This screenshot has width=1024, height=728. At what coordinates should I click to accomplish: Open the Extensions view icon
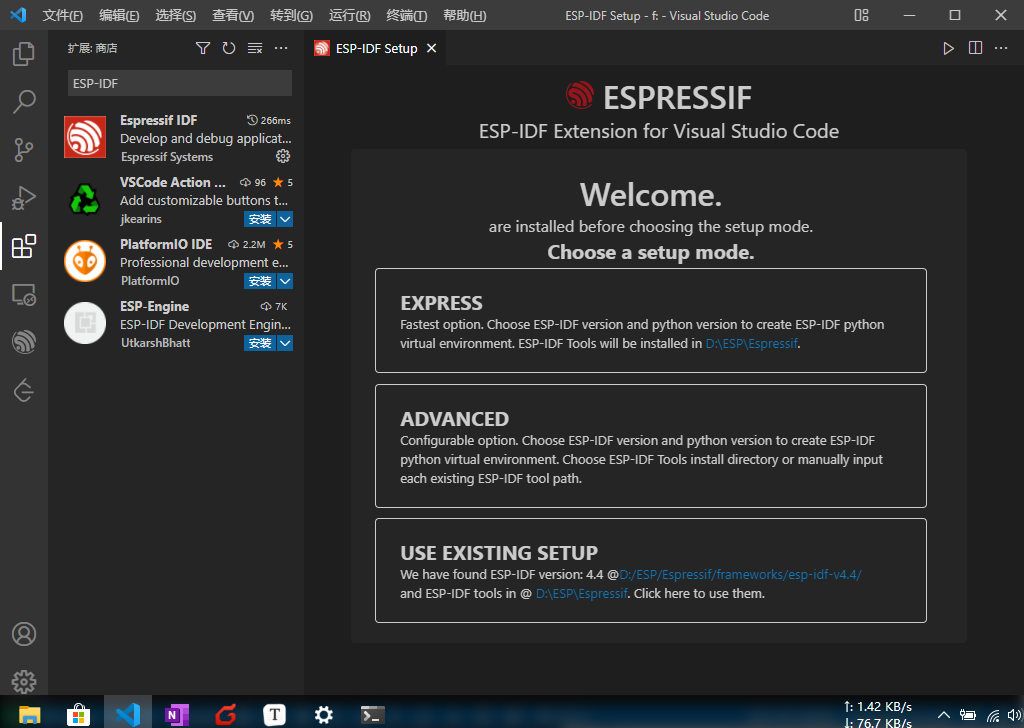click(x=24, y=246)
